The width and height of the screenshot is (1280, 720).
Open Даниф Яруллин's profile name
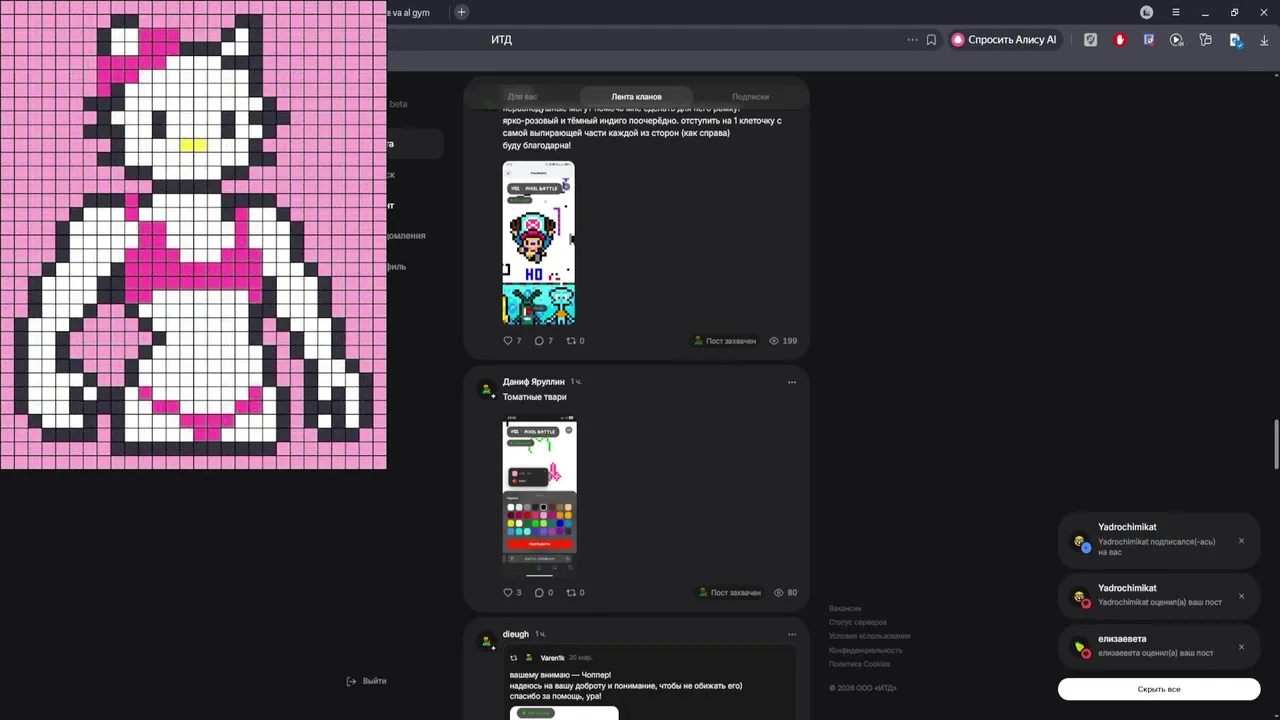pos(534,382)
